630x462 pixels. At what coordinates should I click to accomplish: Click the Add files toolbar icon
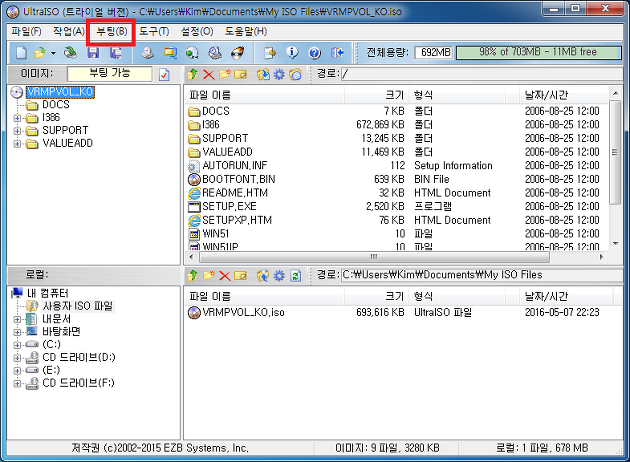270,53
